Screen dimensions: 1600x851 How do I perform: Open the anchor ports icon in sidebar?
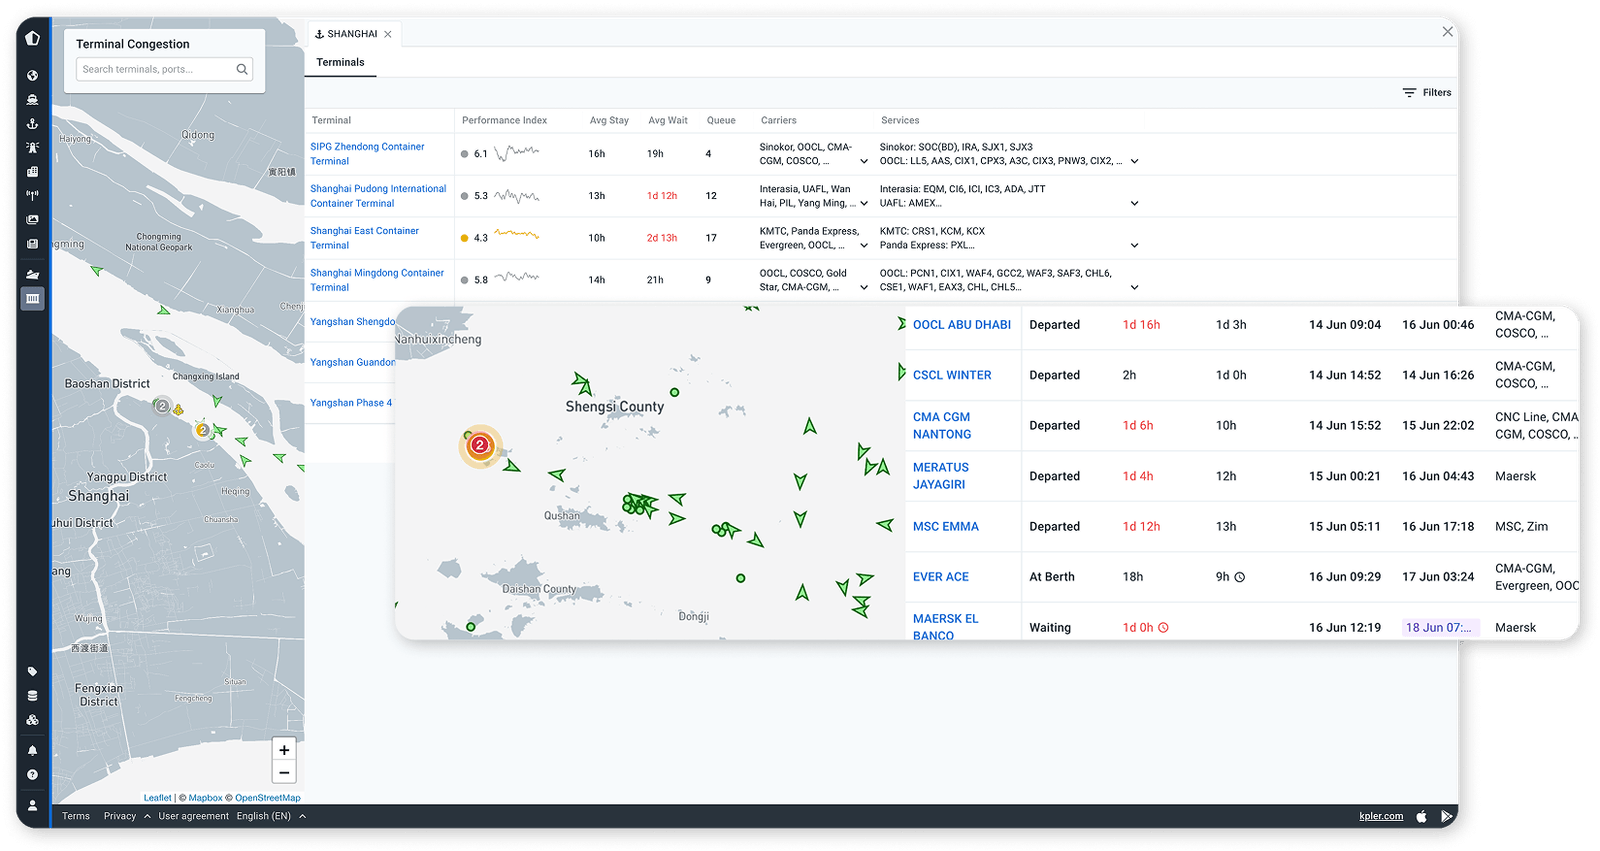point(32,123)
